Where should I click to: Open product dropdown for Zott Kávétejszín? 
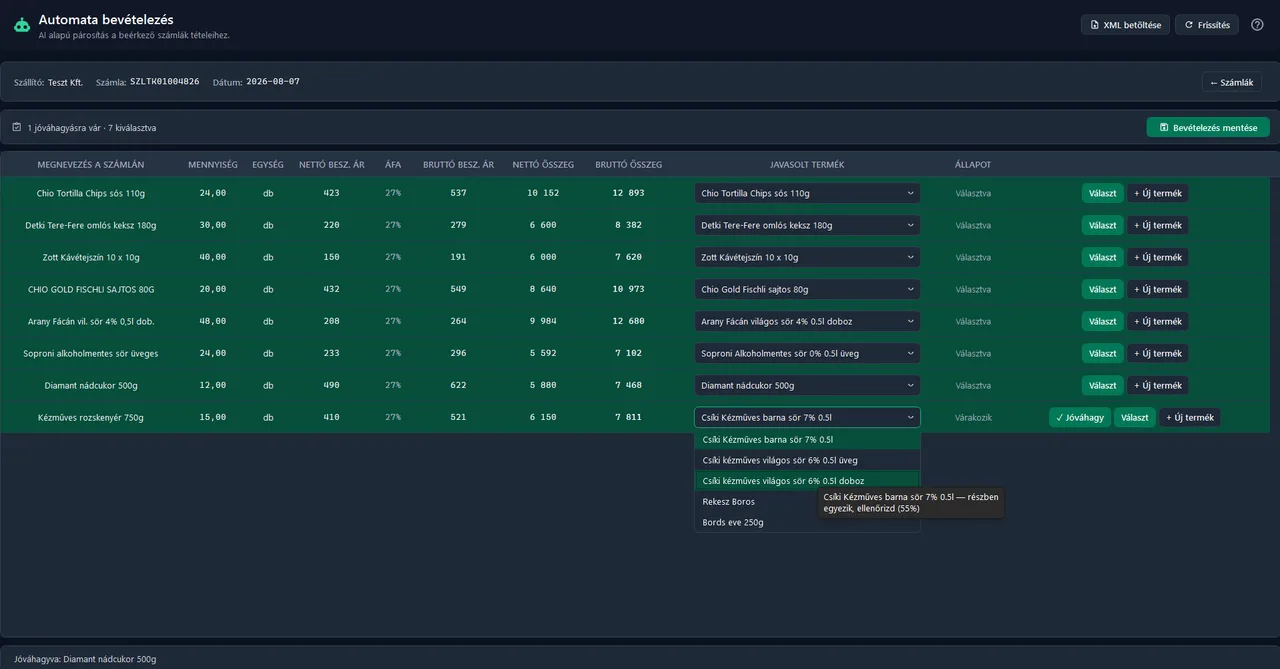(x=807, y=257)
